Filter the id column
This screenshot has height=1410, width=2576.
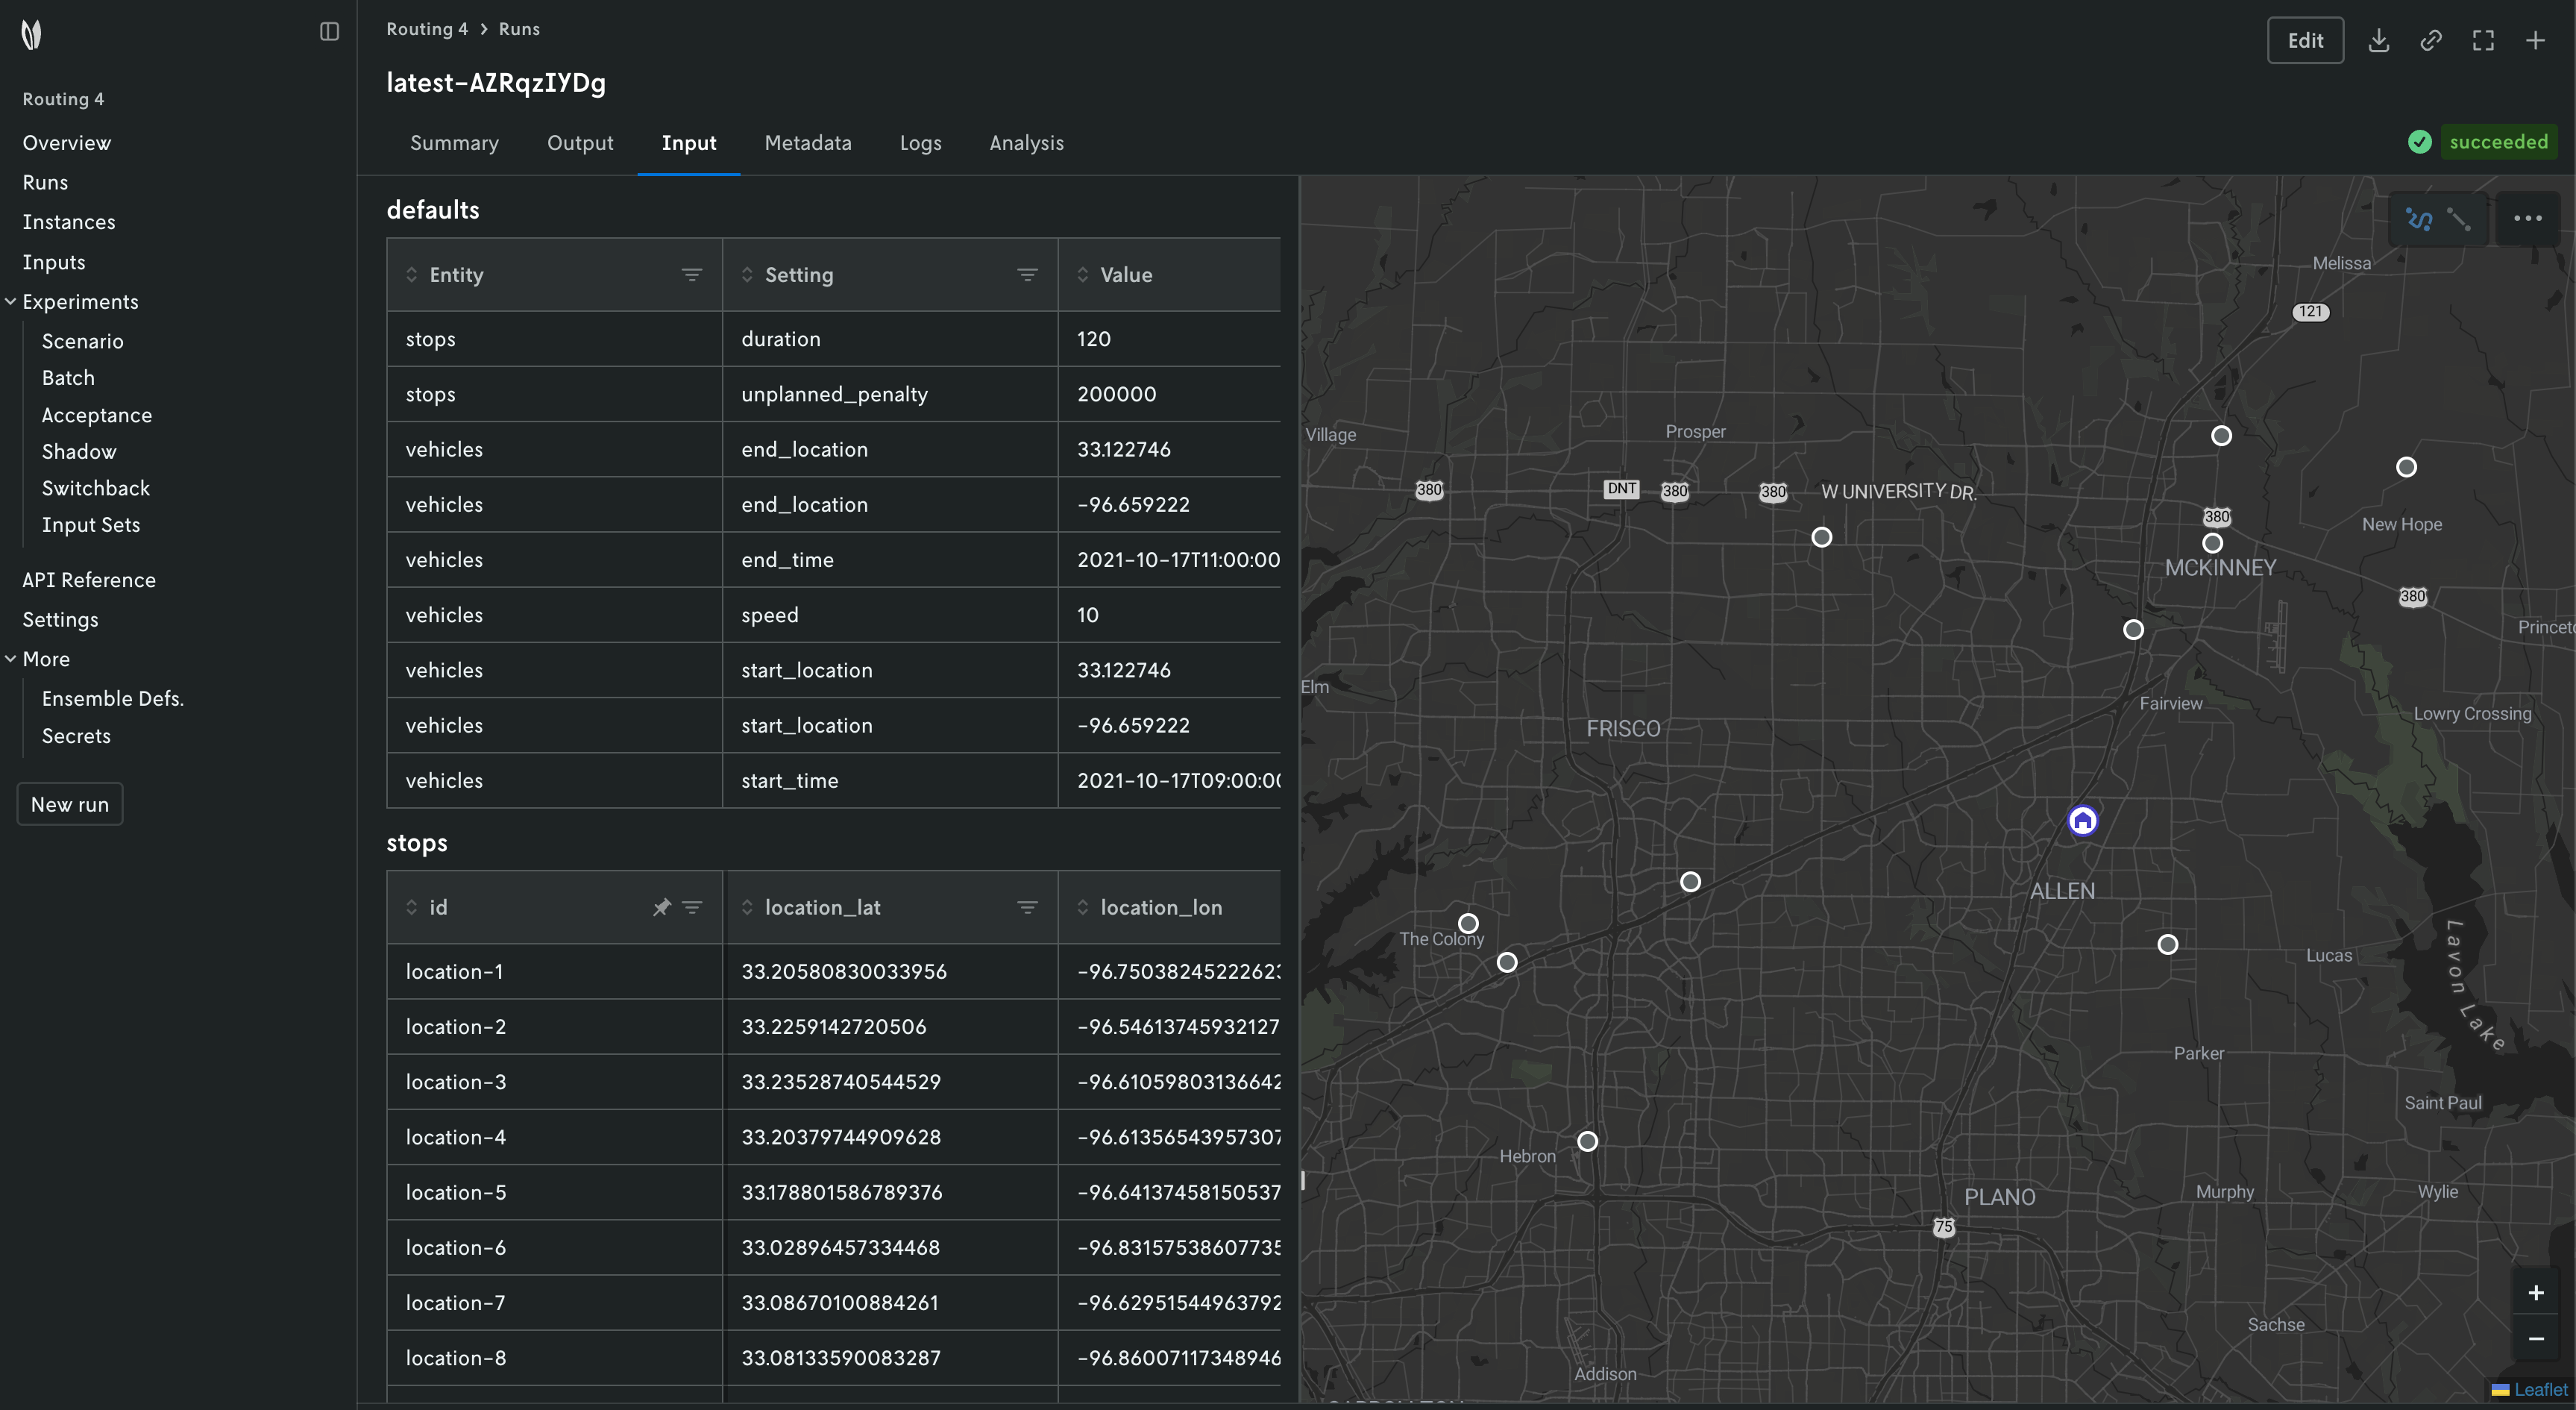tap(691, 908)
